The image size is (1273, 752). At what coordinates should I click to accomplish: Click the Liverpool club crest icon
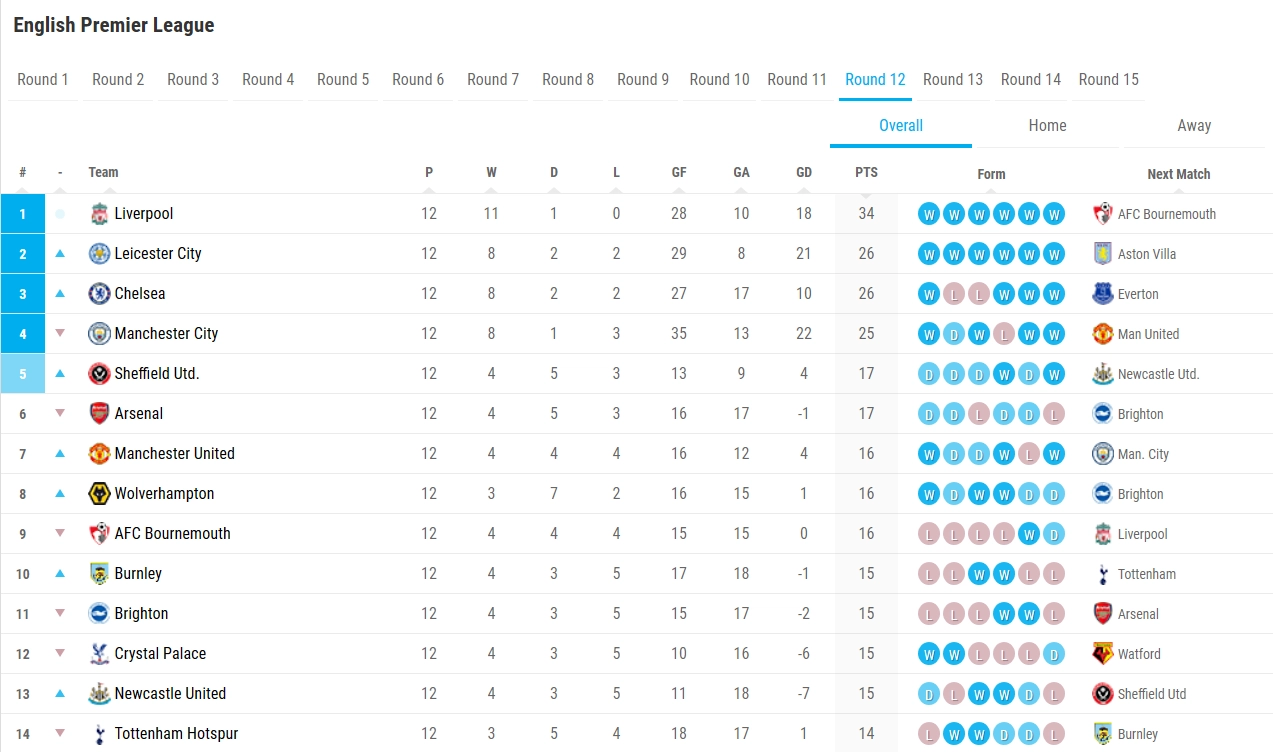tap(99, 213)
